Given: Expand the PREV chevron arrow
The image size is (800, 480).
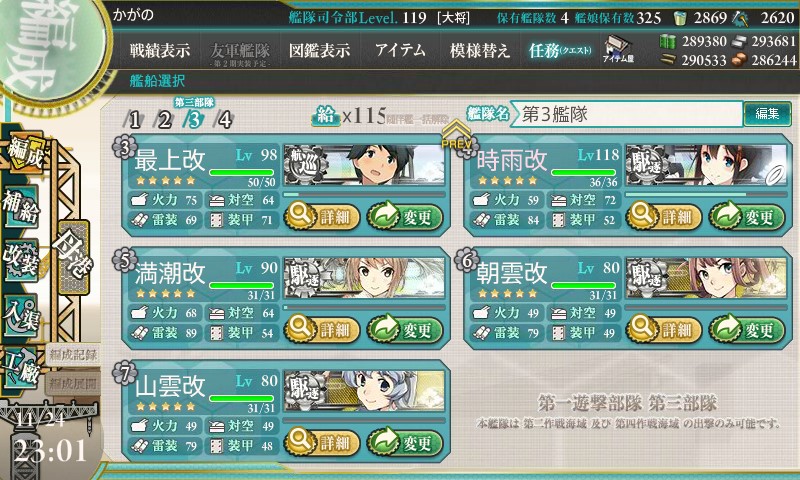Looking at the screenshot, I should 456,135.
